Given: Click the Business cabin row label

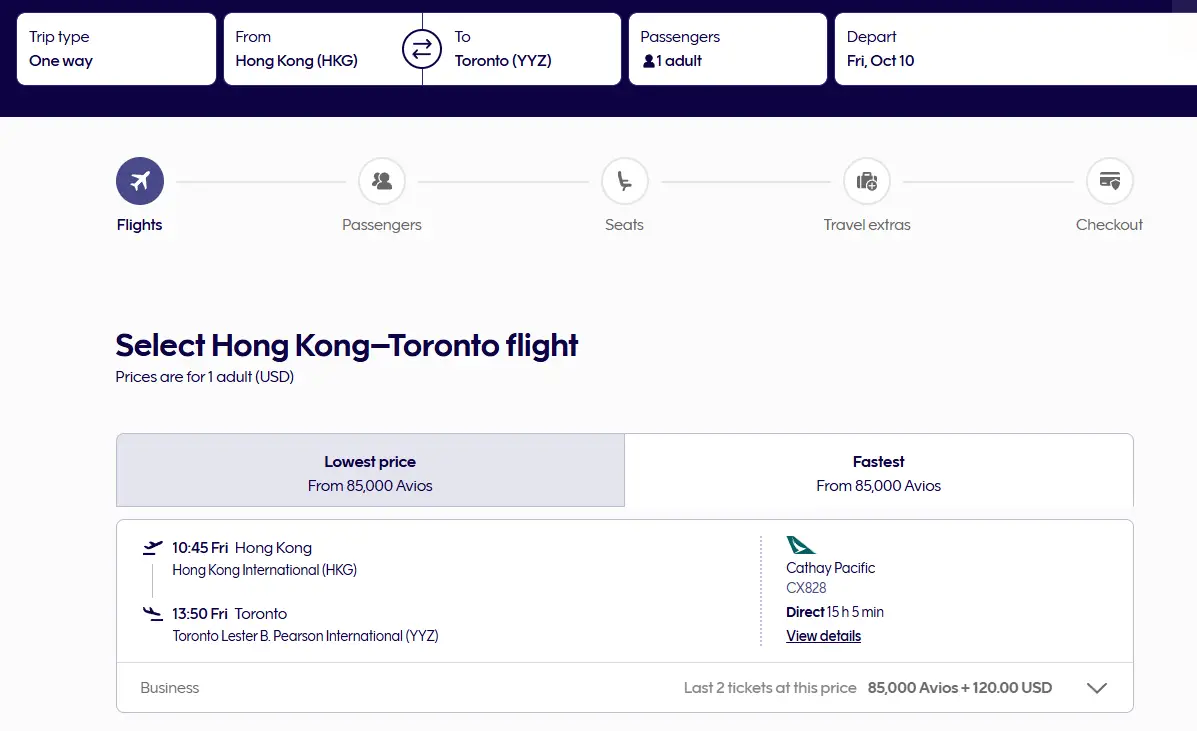Looking at the screenshot, I should [170, 688].
